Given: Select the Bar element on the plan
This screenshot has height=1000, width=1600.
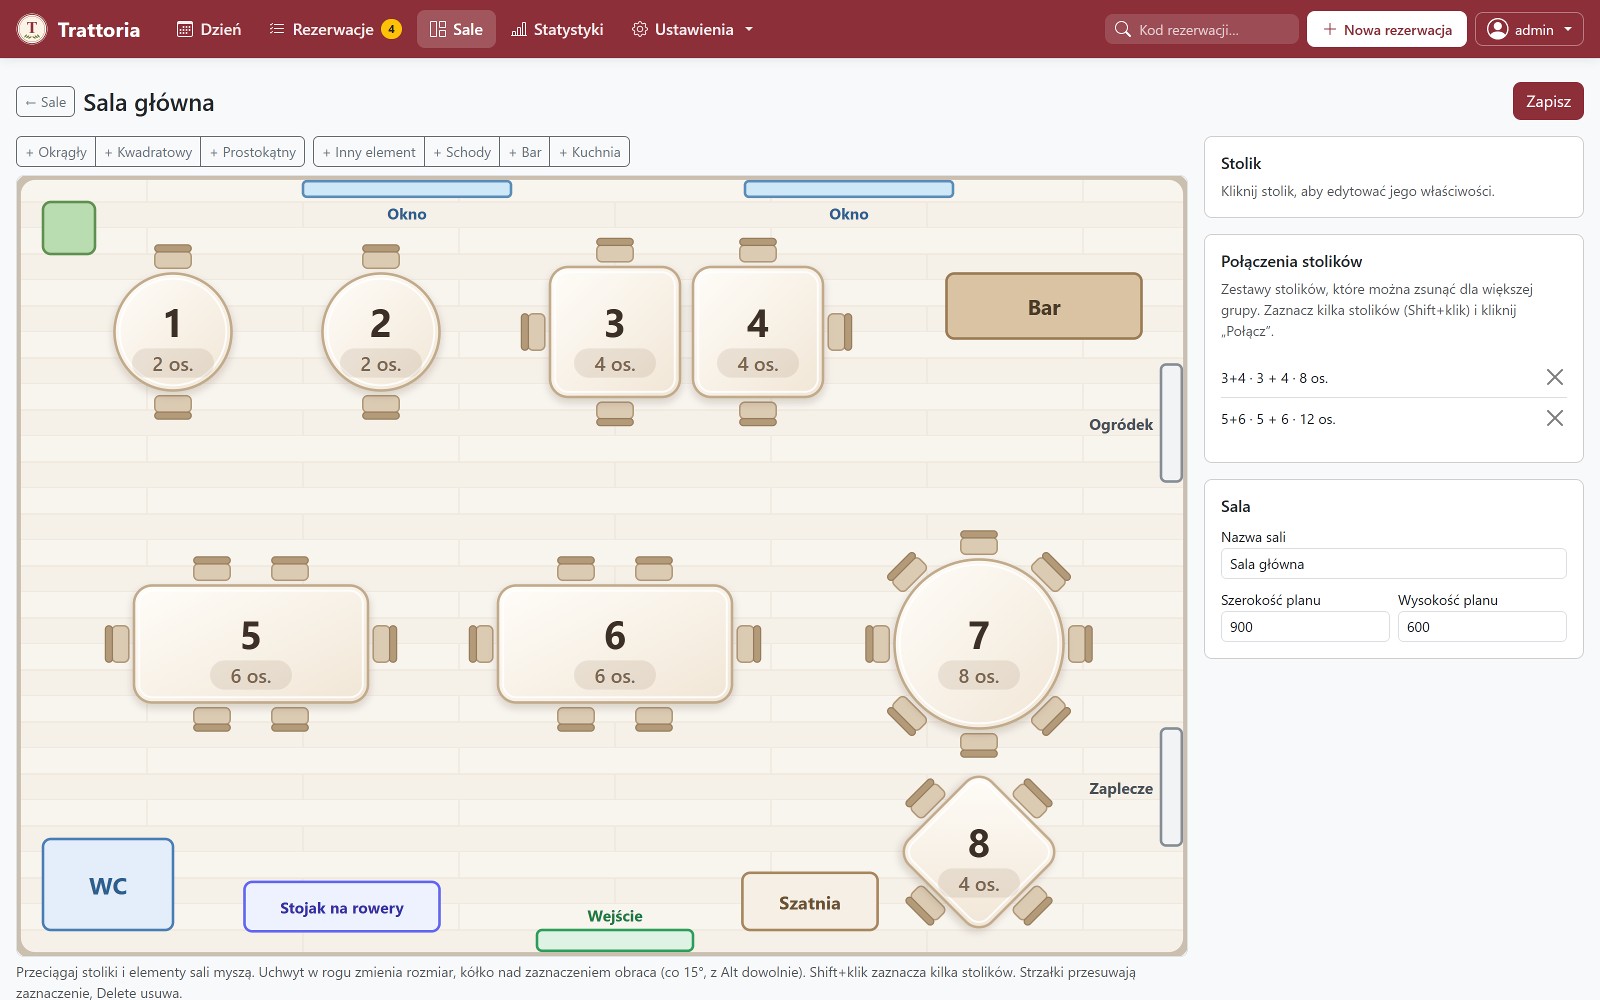Looking at the screenshot, I should [1044, 306].
